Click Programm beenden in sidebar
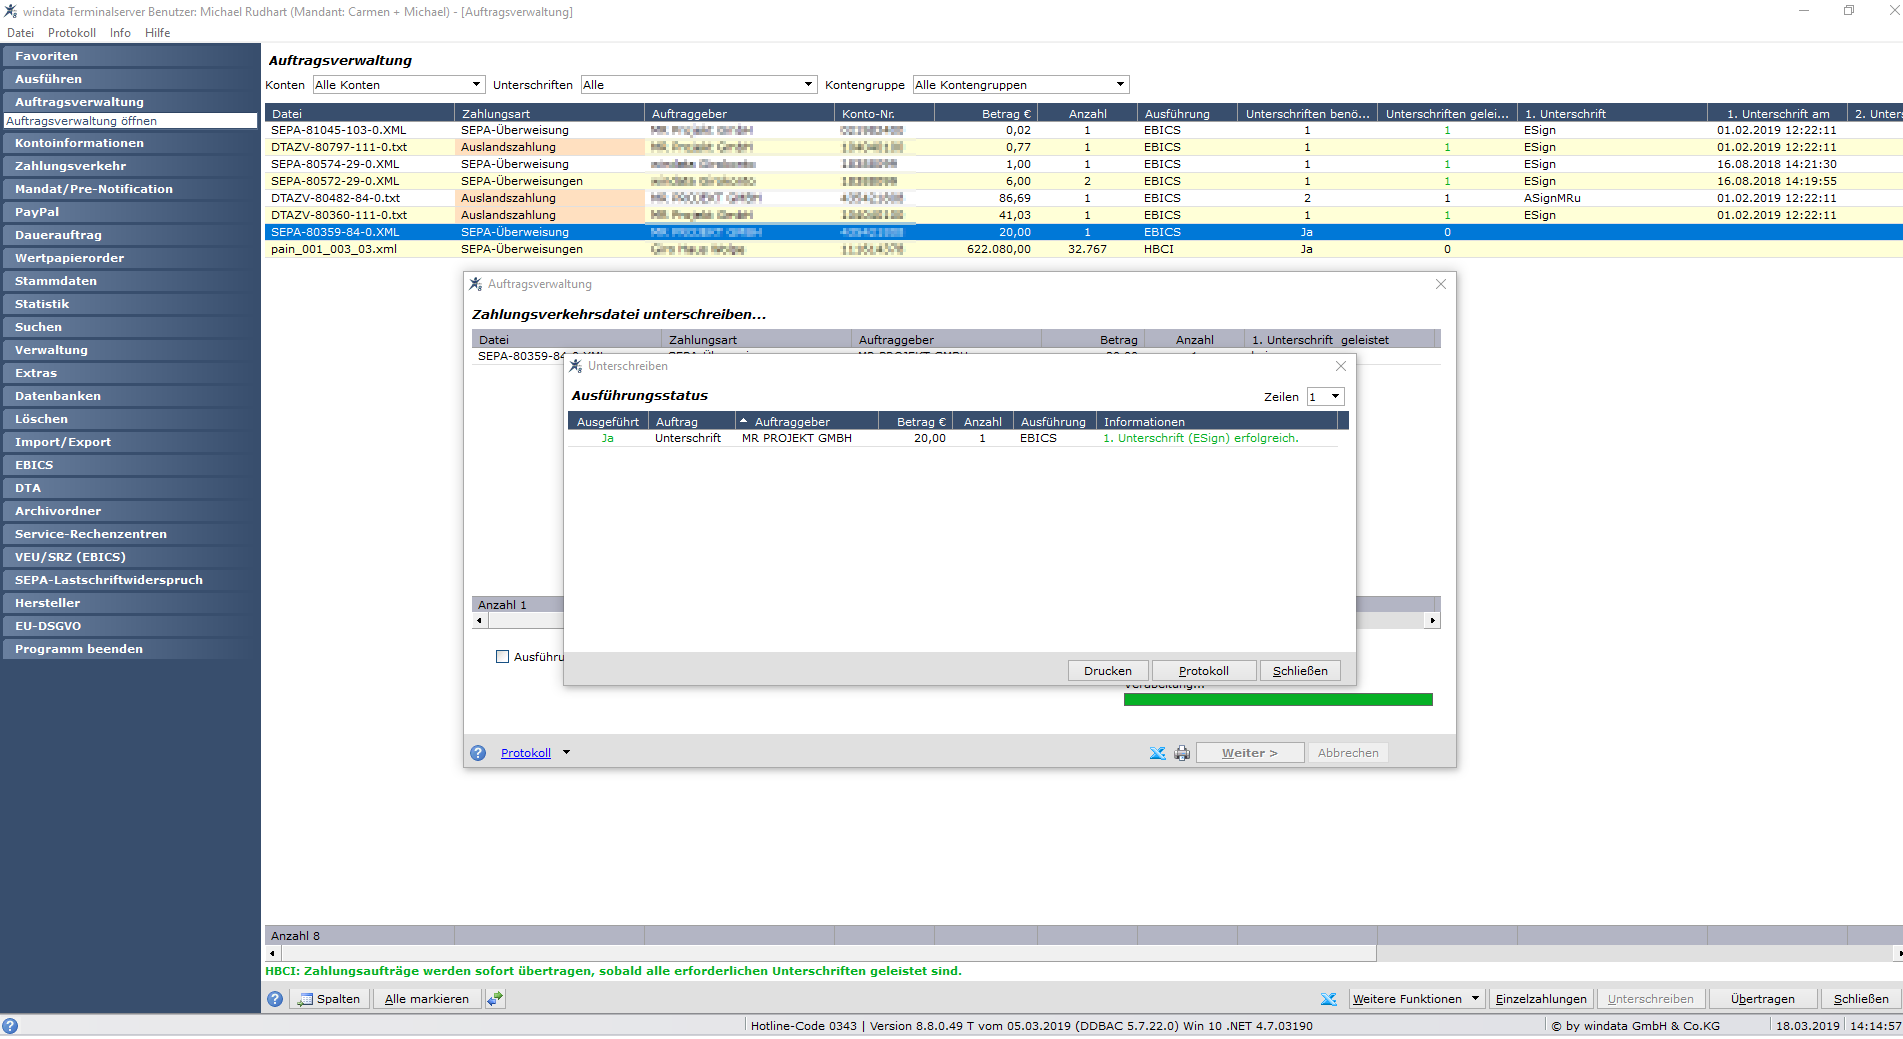 (x=130, y=649)
